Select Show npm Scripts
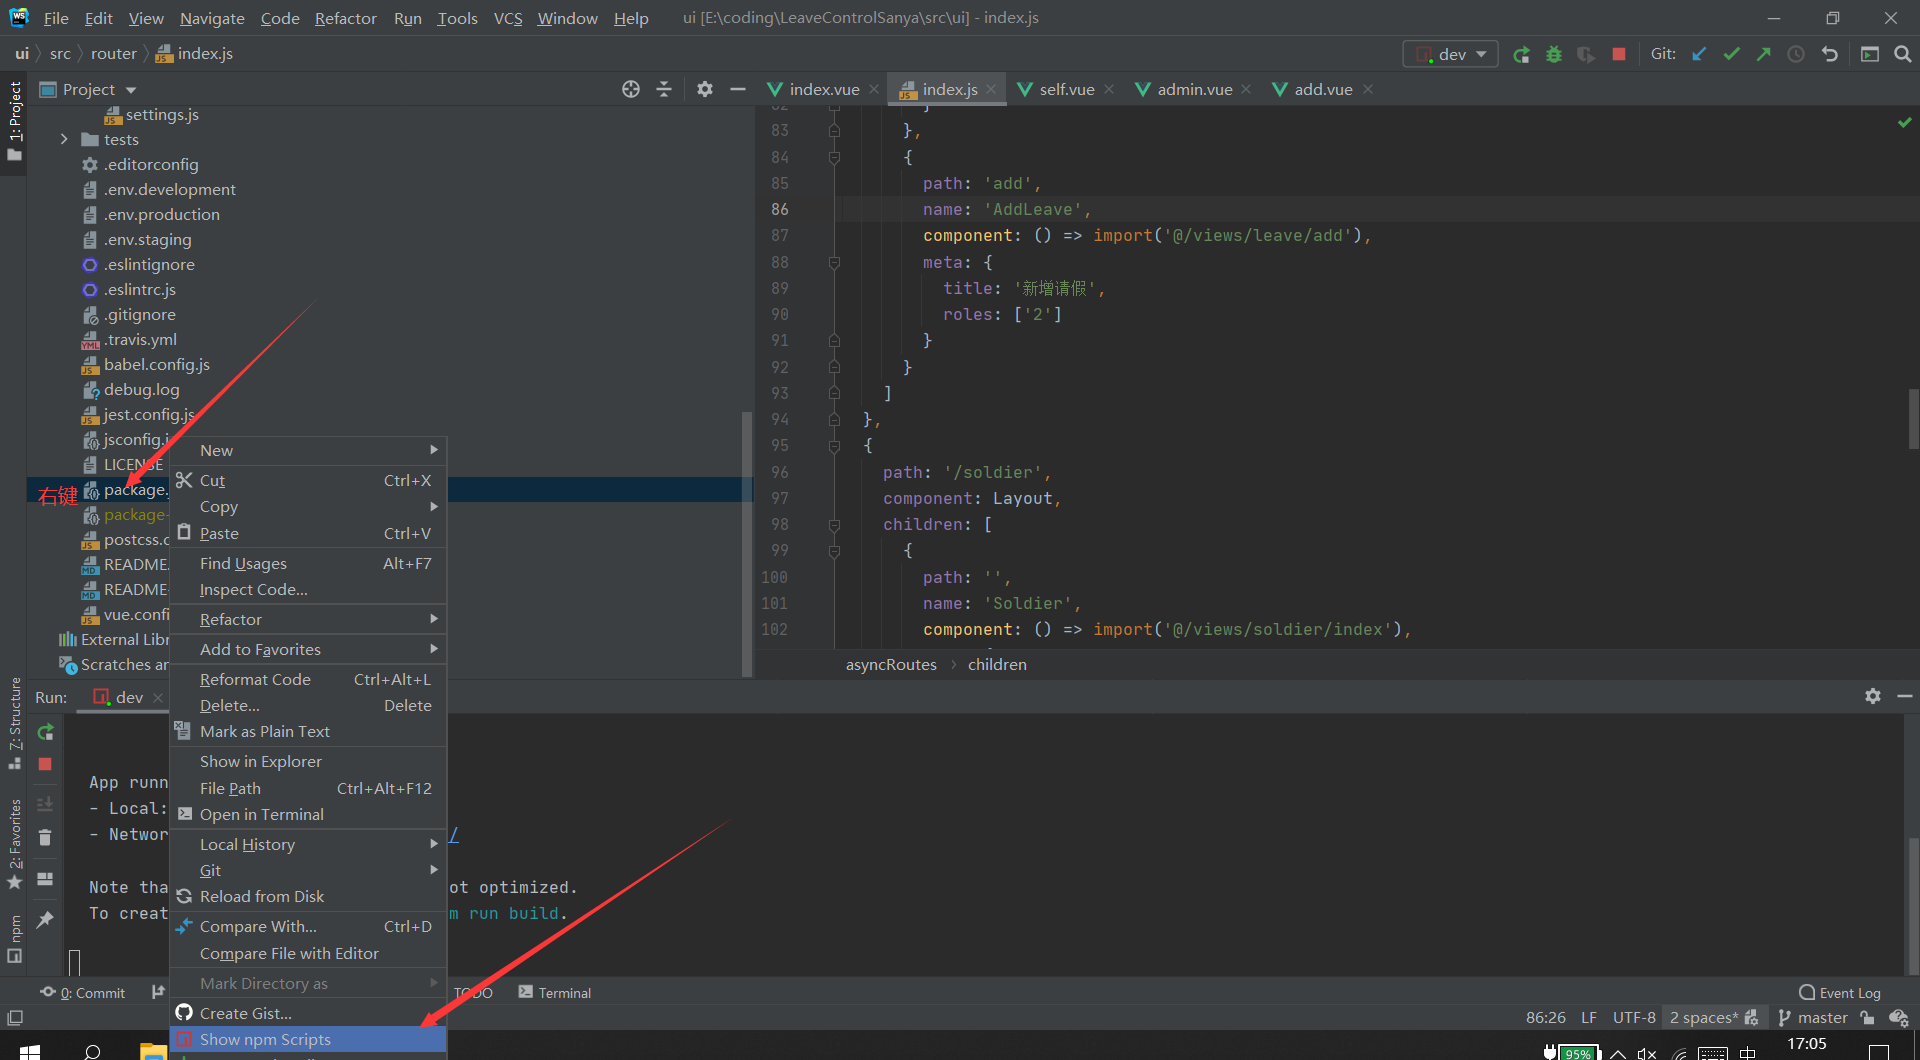This screenshot has height=1060, width=1920. pyautogui.click(x=308, y=1039)
